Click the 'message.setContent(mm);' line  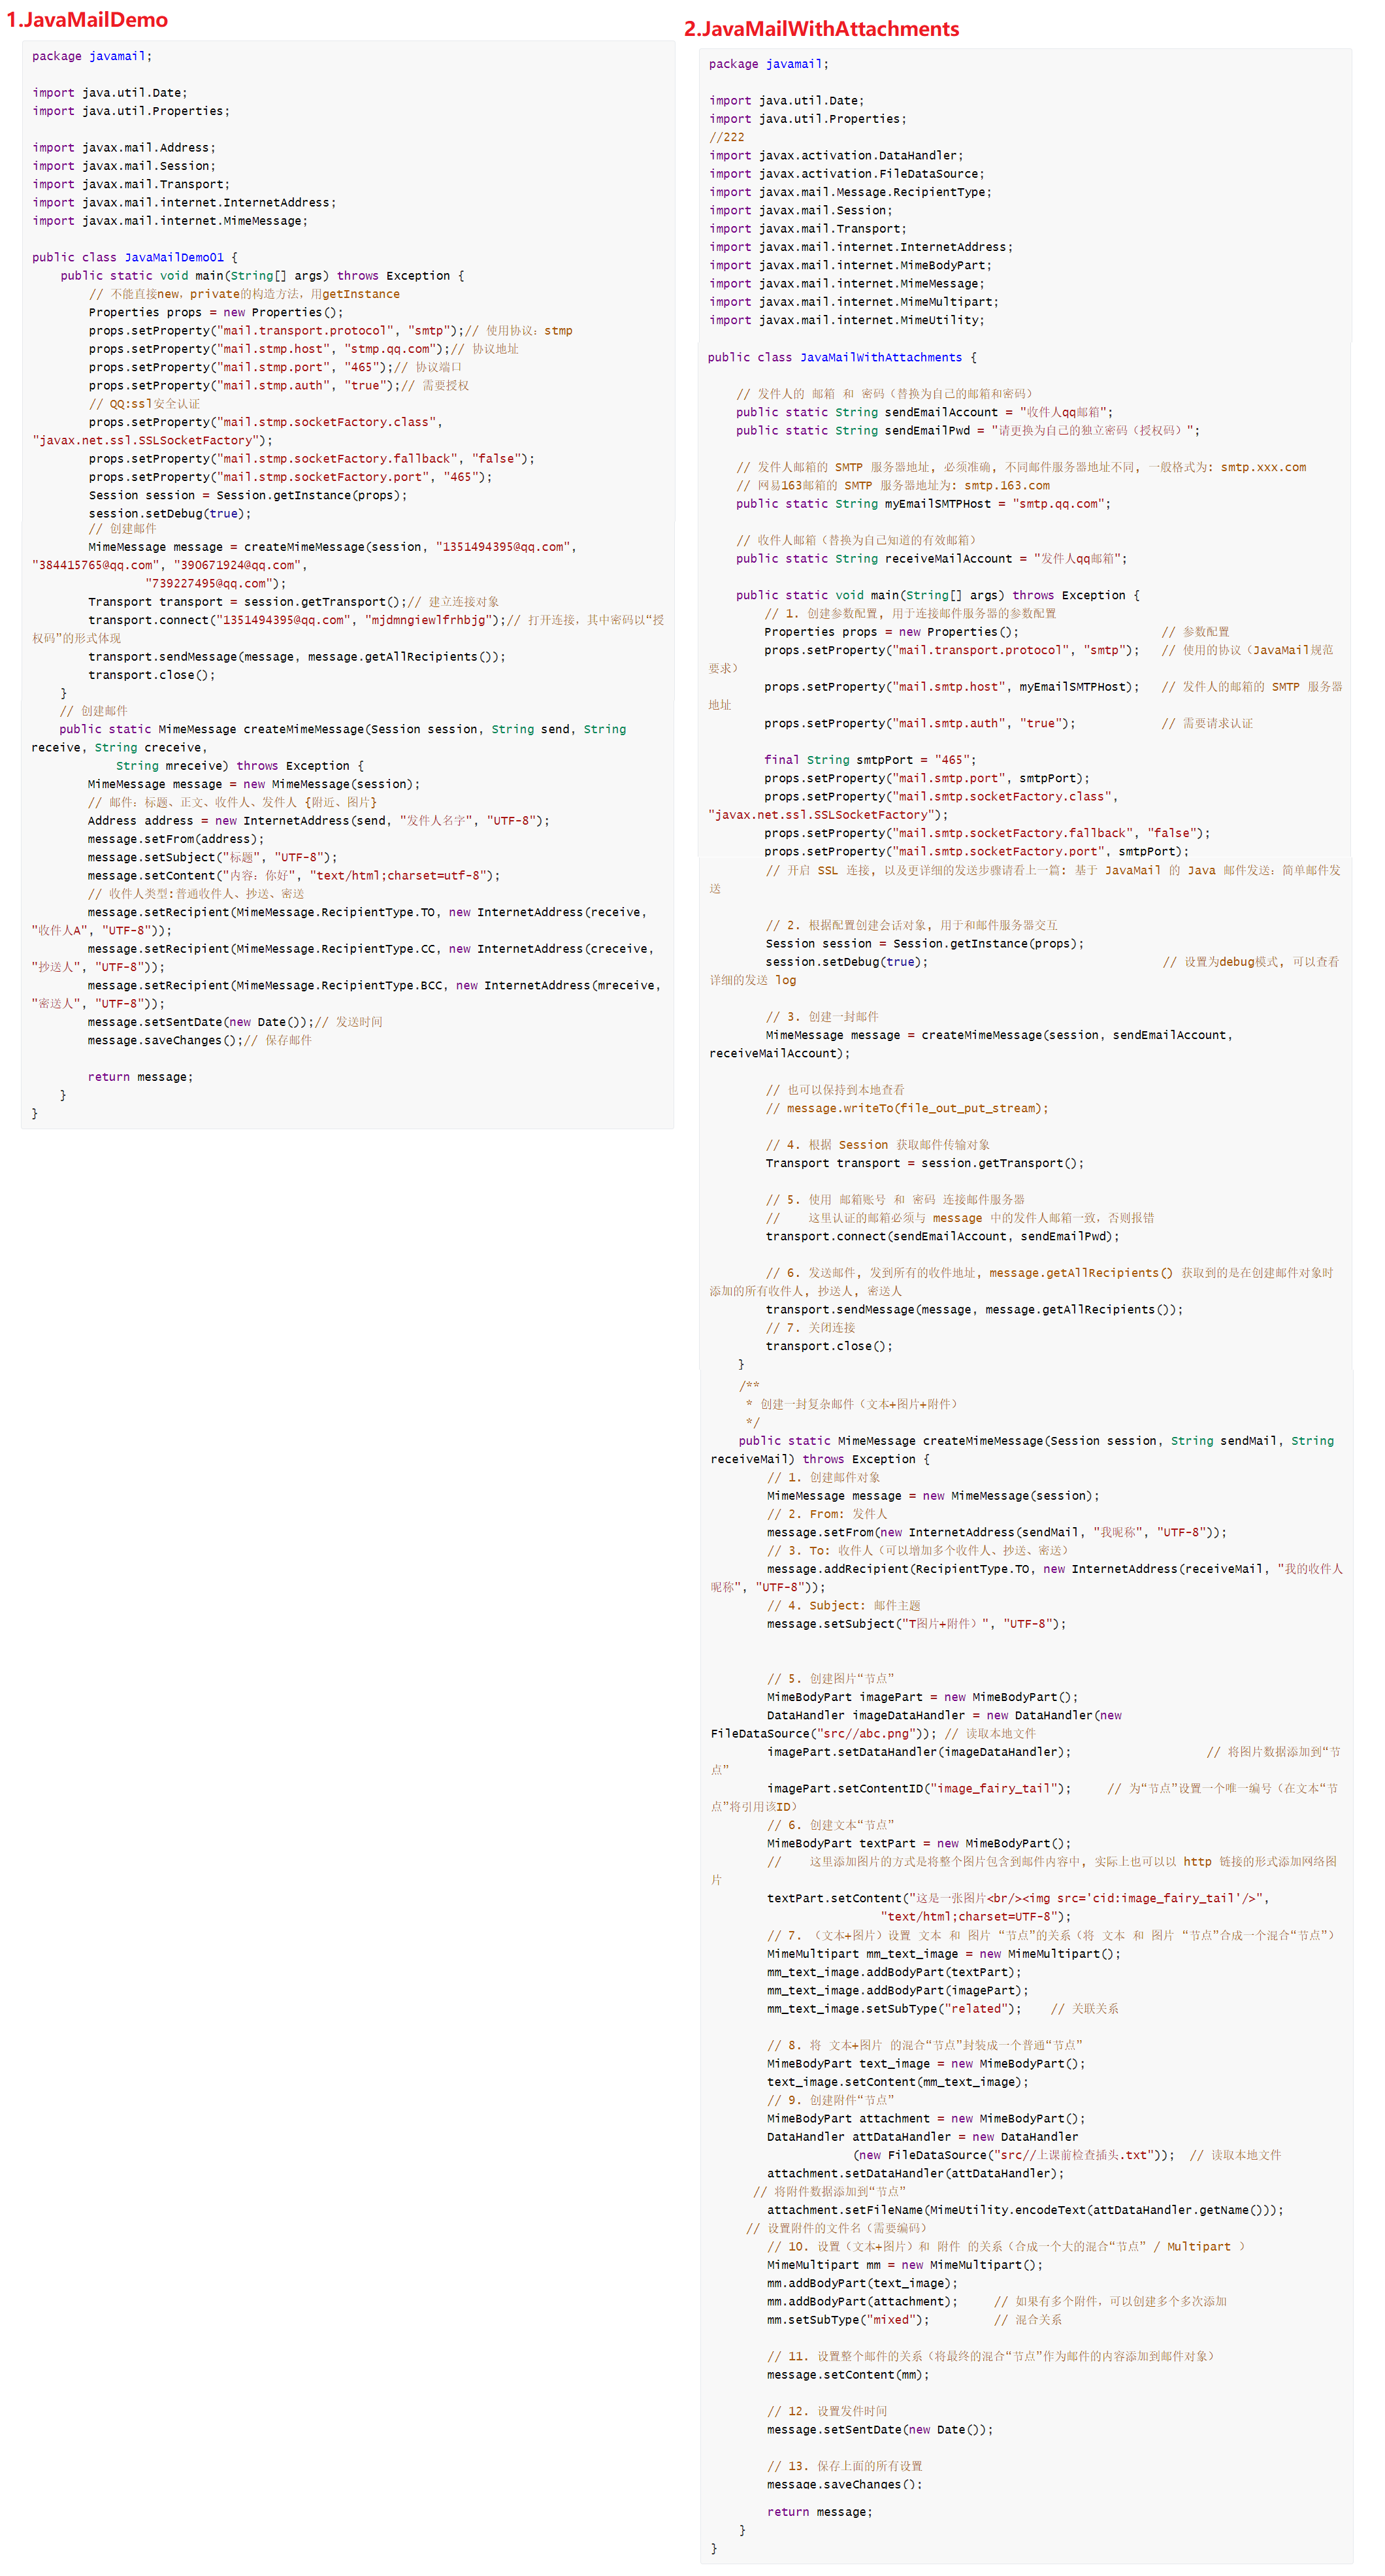tap(847, 2374)
